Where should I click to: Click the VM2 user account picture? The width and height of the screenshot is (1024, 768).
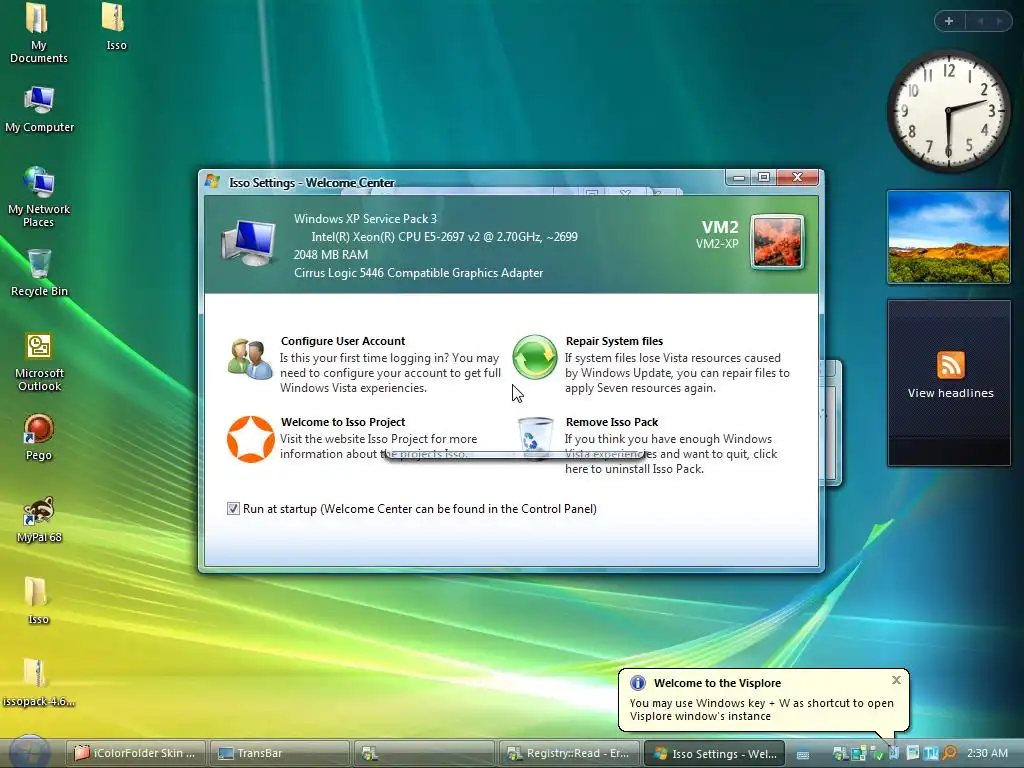coord(777,242)
